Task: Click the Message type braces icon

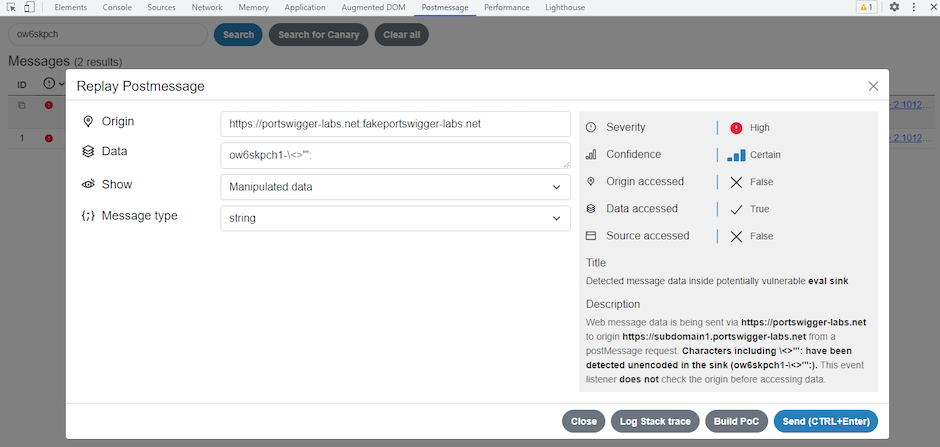Action: click(88, 216)
